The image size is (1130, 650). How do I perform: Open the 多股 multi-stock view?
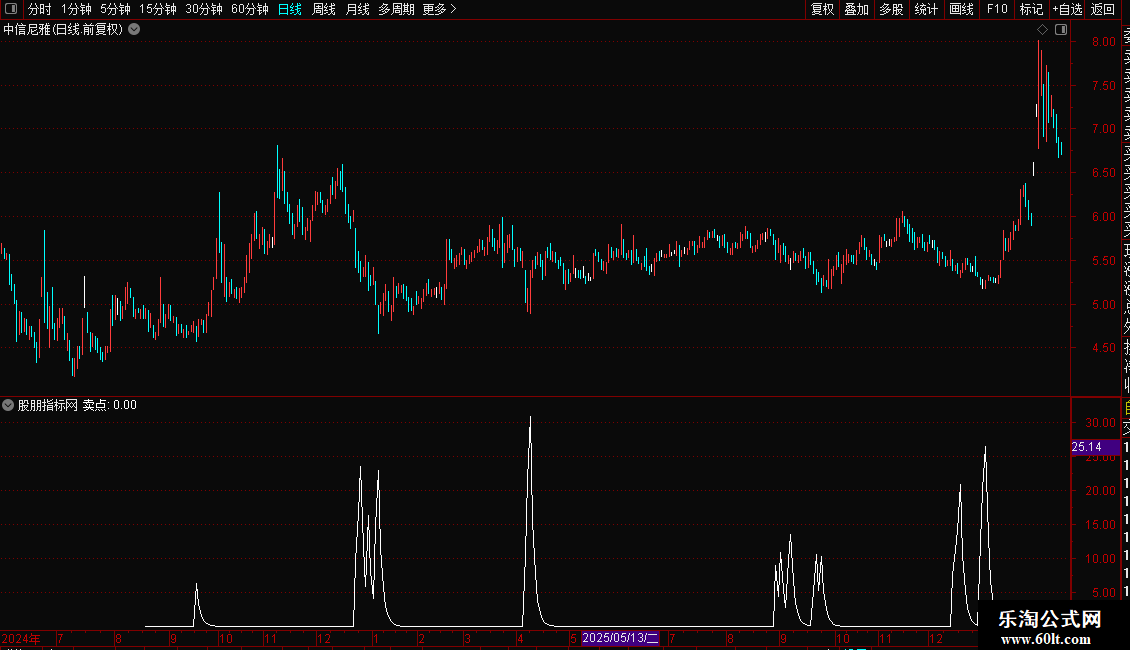pyautogui.click(x=891, y=9)
